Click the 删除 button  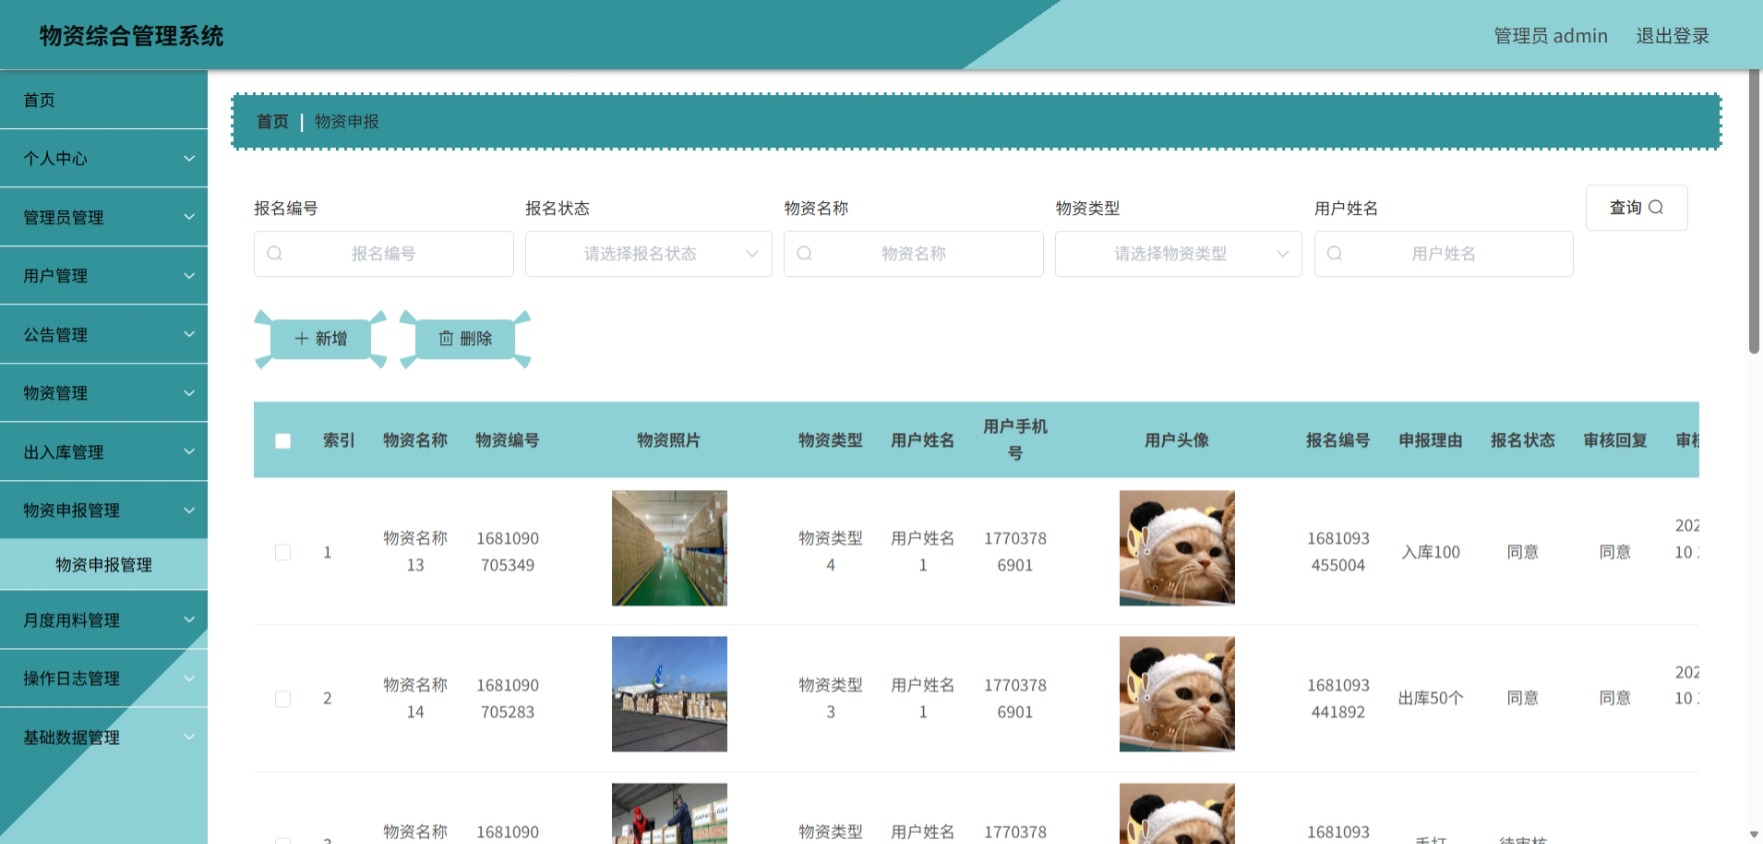click(465, 339)
